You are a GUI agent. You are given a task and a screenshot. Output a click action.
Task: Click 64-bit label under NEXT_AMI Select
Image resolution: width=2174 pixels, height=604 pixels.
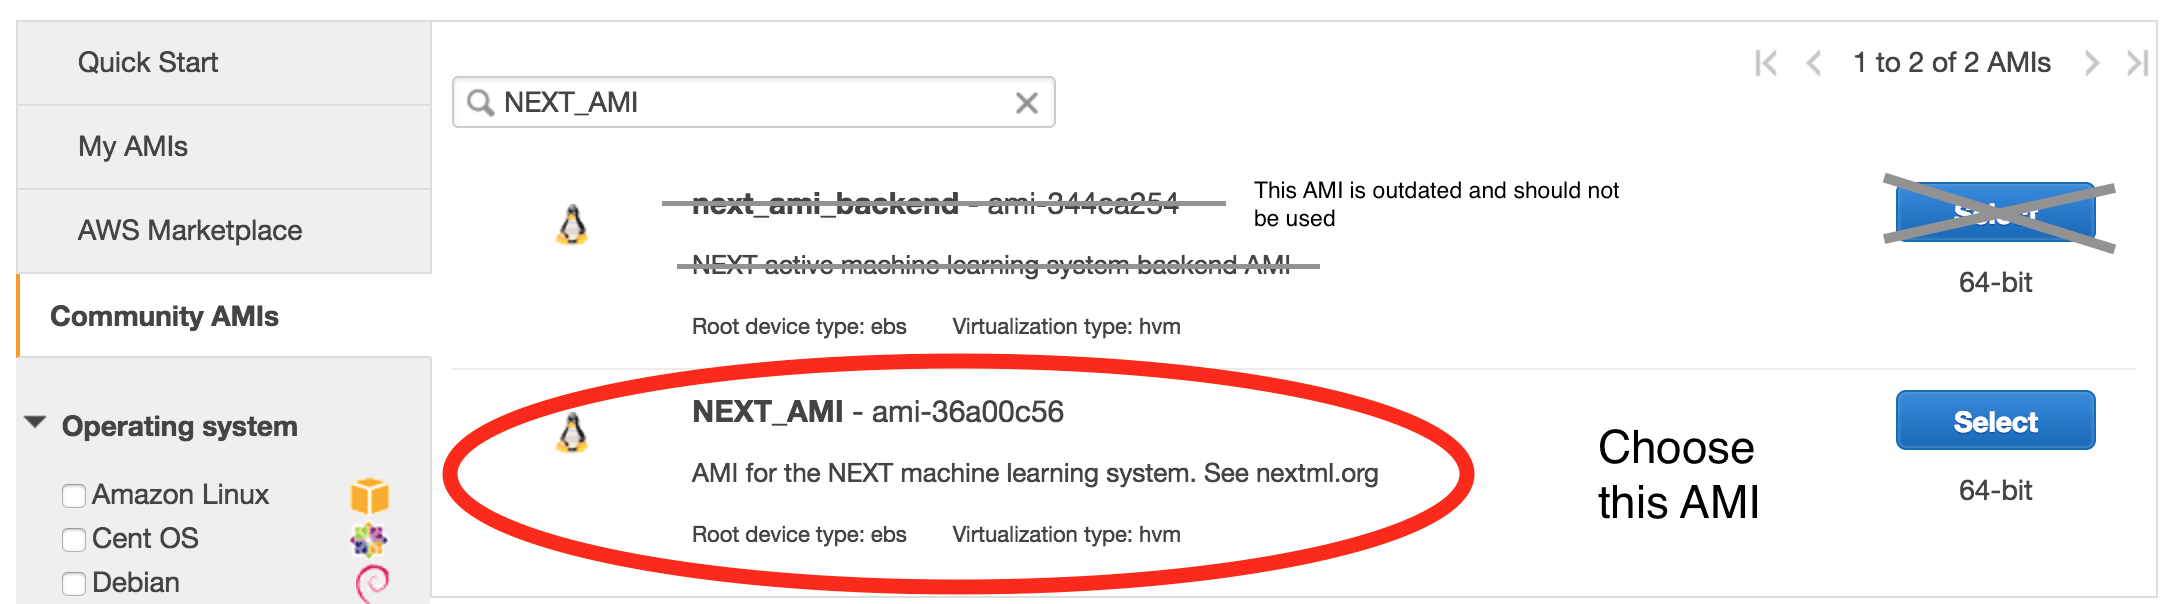point(1995,491)
